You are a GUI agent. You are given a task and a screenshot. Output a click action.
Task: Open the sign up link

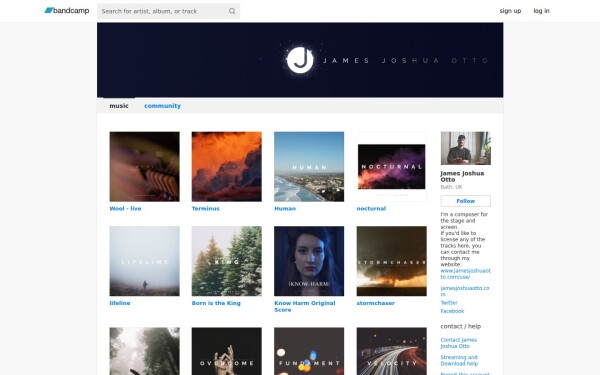(x=510, y=11)
